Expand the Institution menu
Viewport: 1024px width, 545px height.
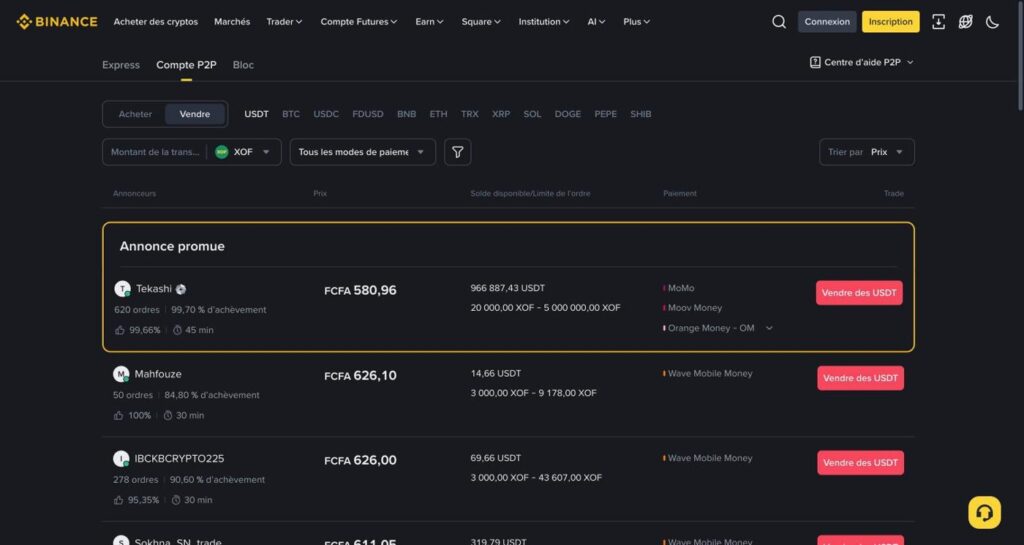(x=543, y=22)
